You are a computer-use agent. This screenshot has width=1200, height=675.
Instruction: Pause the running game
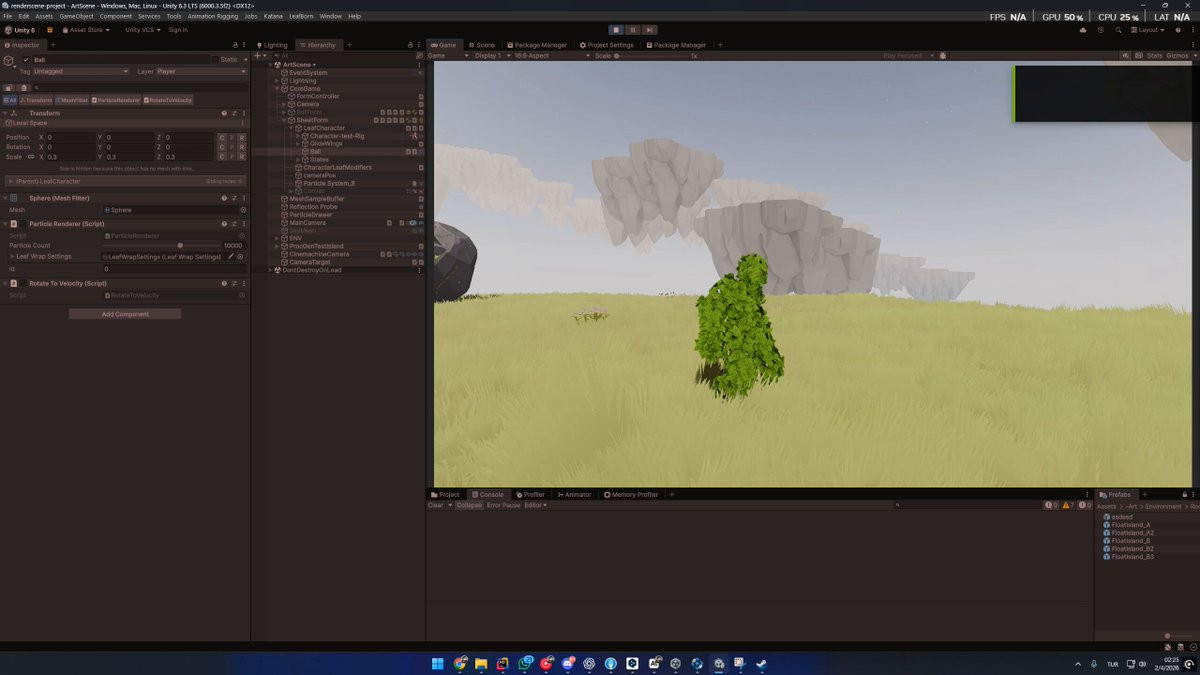(633, 30)
